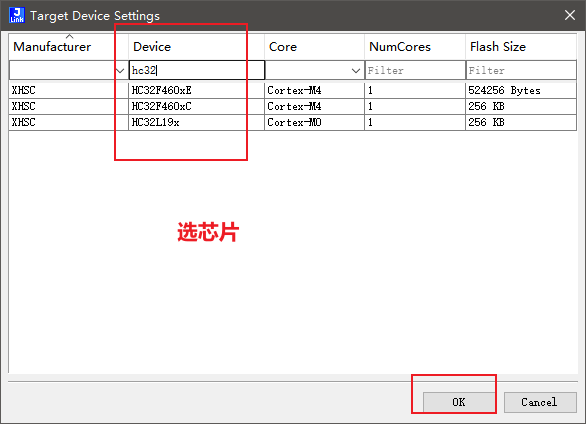Click NumCores value 1 in HC32F460xE row
This screenshot has height=424, width=586.
click(x=415, y=90)
